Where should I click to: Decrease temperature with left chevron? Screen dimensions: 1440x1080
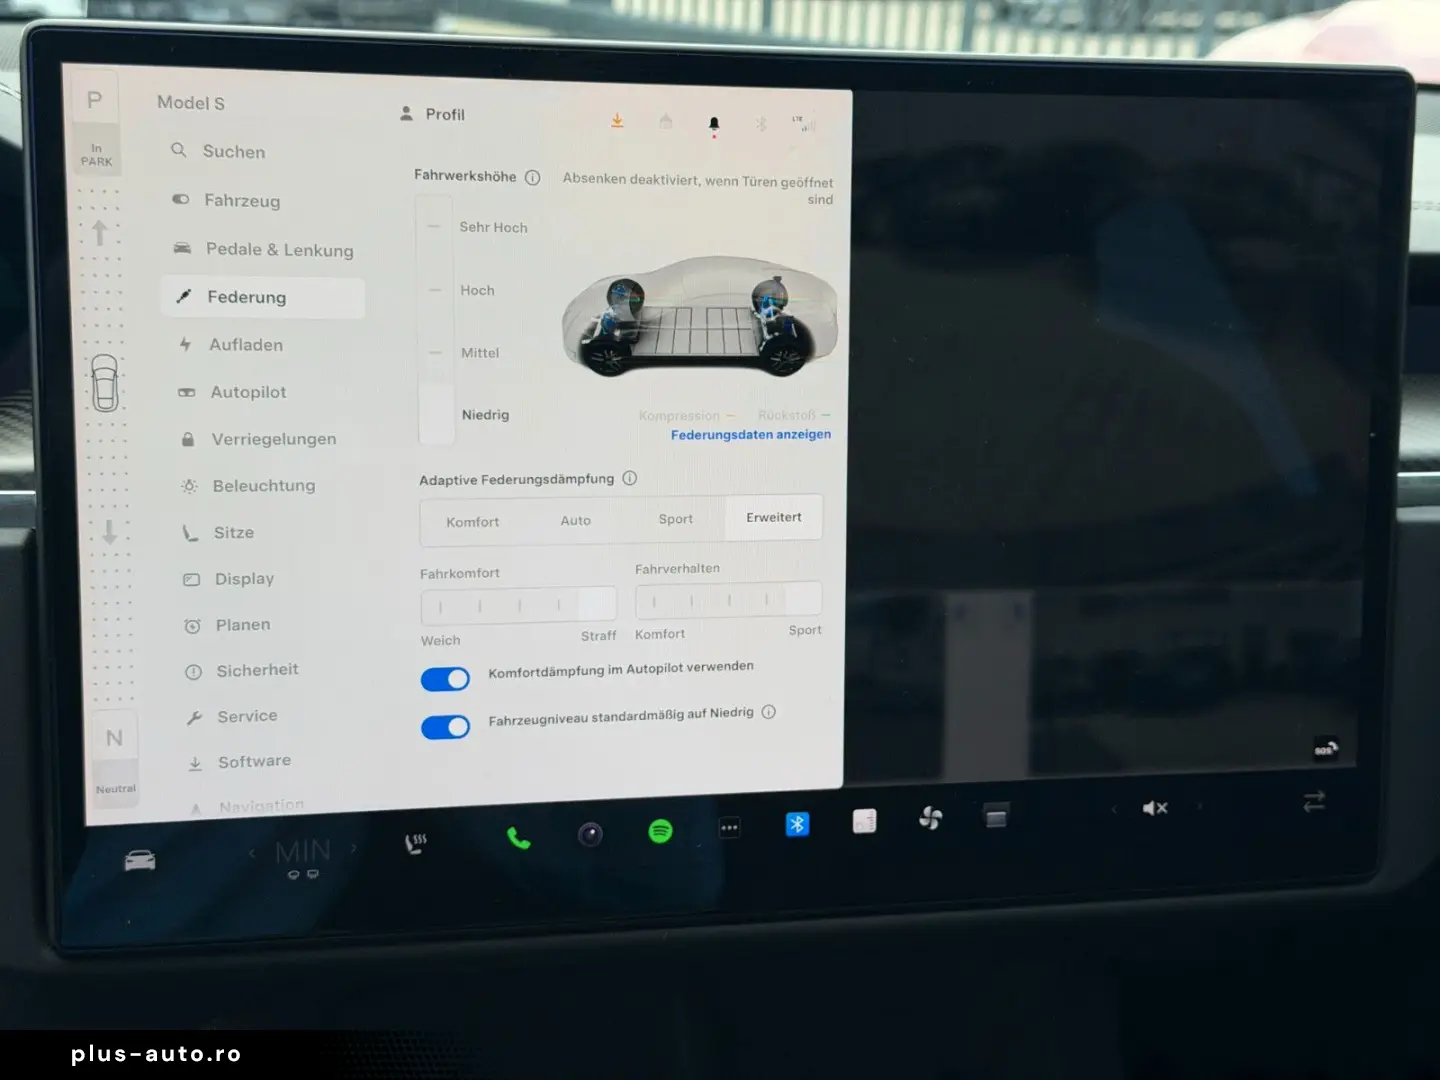tap(252, 853)
